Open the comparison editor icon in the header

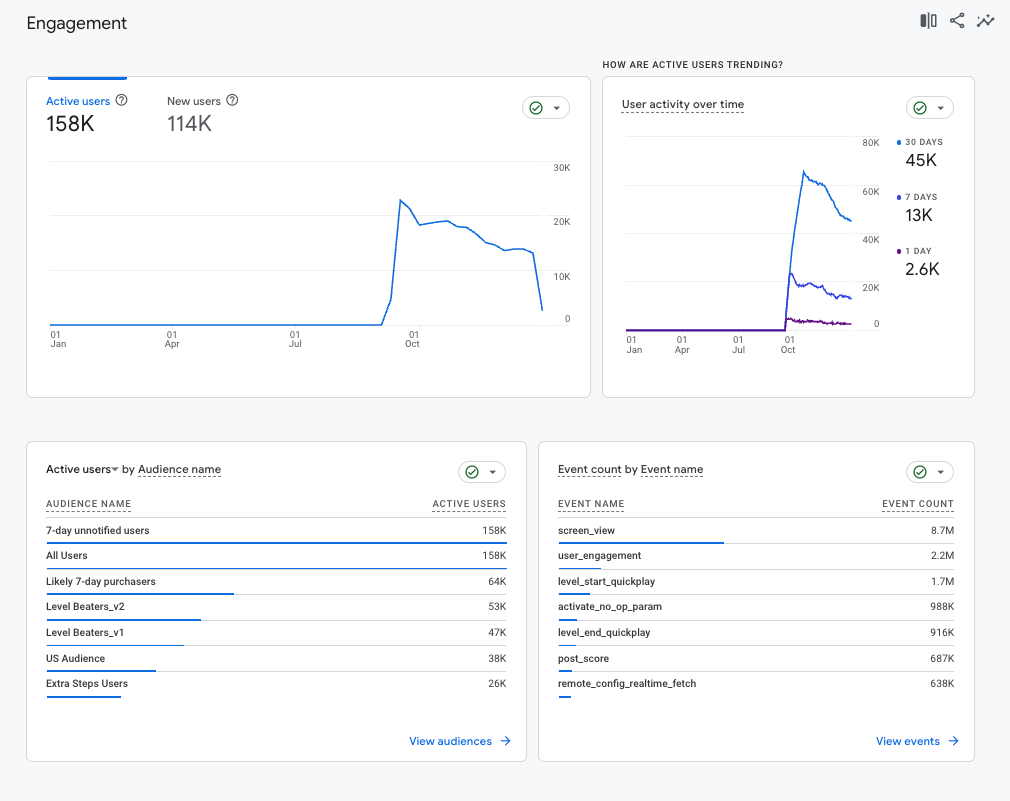click(x=926, y=20)
